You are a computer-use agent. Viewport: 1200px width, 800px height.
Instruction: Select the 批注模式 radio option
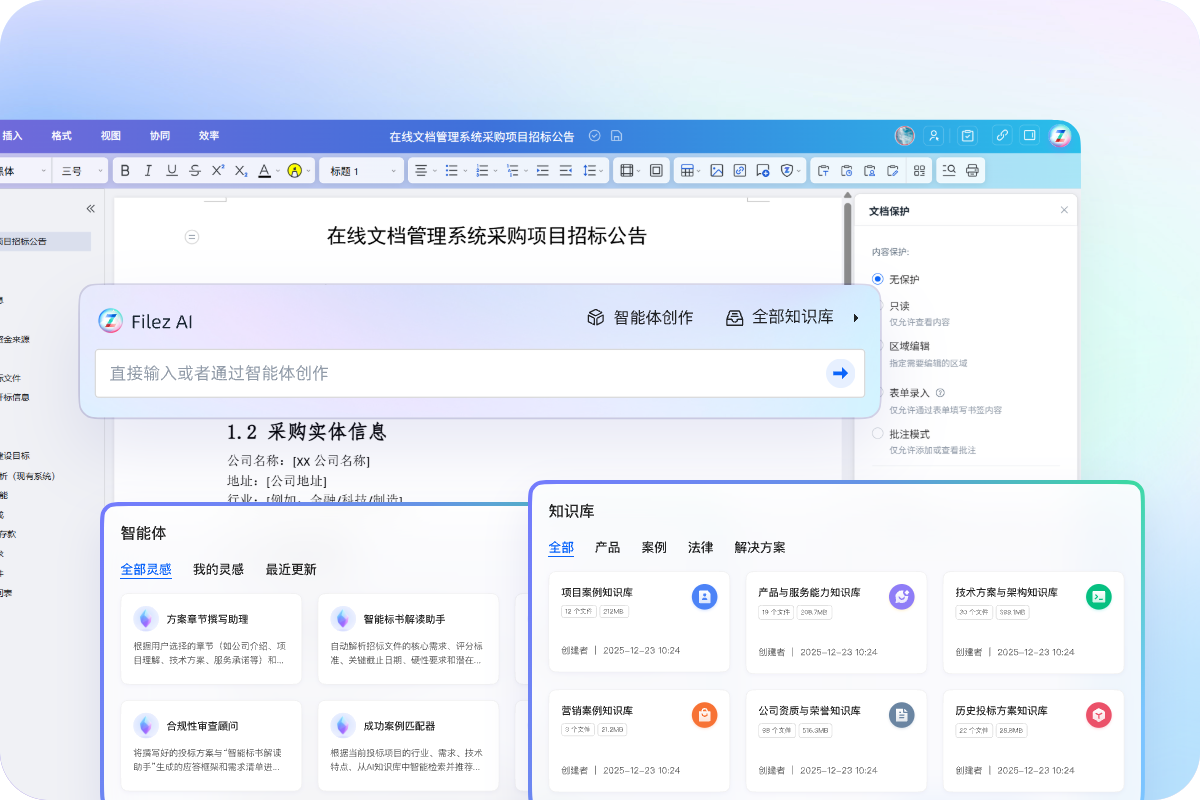click(x=878, y=434)
